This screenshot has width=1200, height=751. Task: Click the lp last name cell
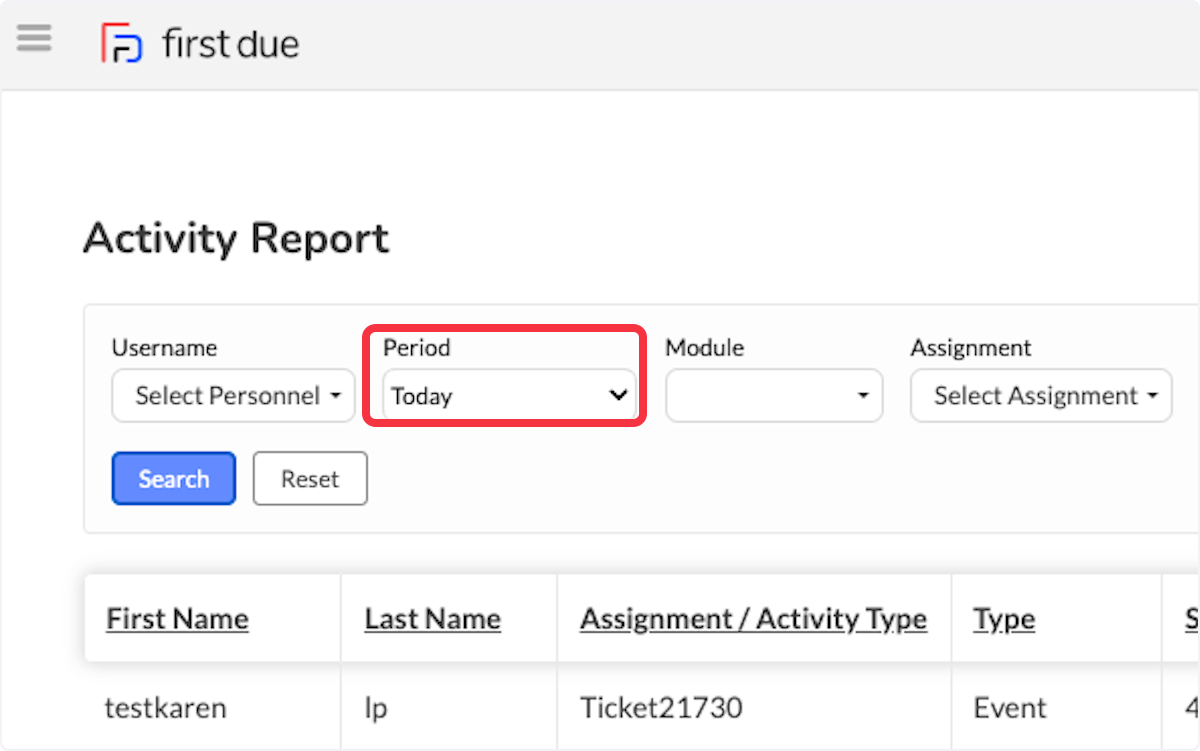[375, 709]
